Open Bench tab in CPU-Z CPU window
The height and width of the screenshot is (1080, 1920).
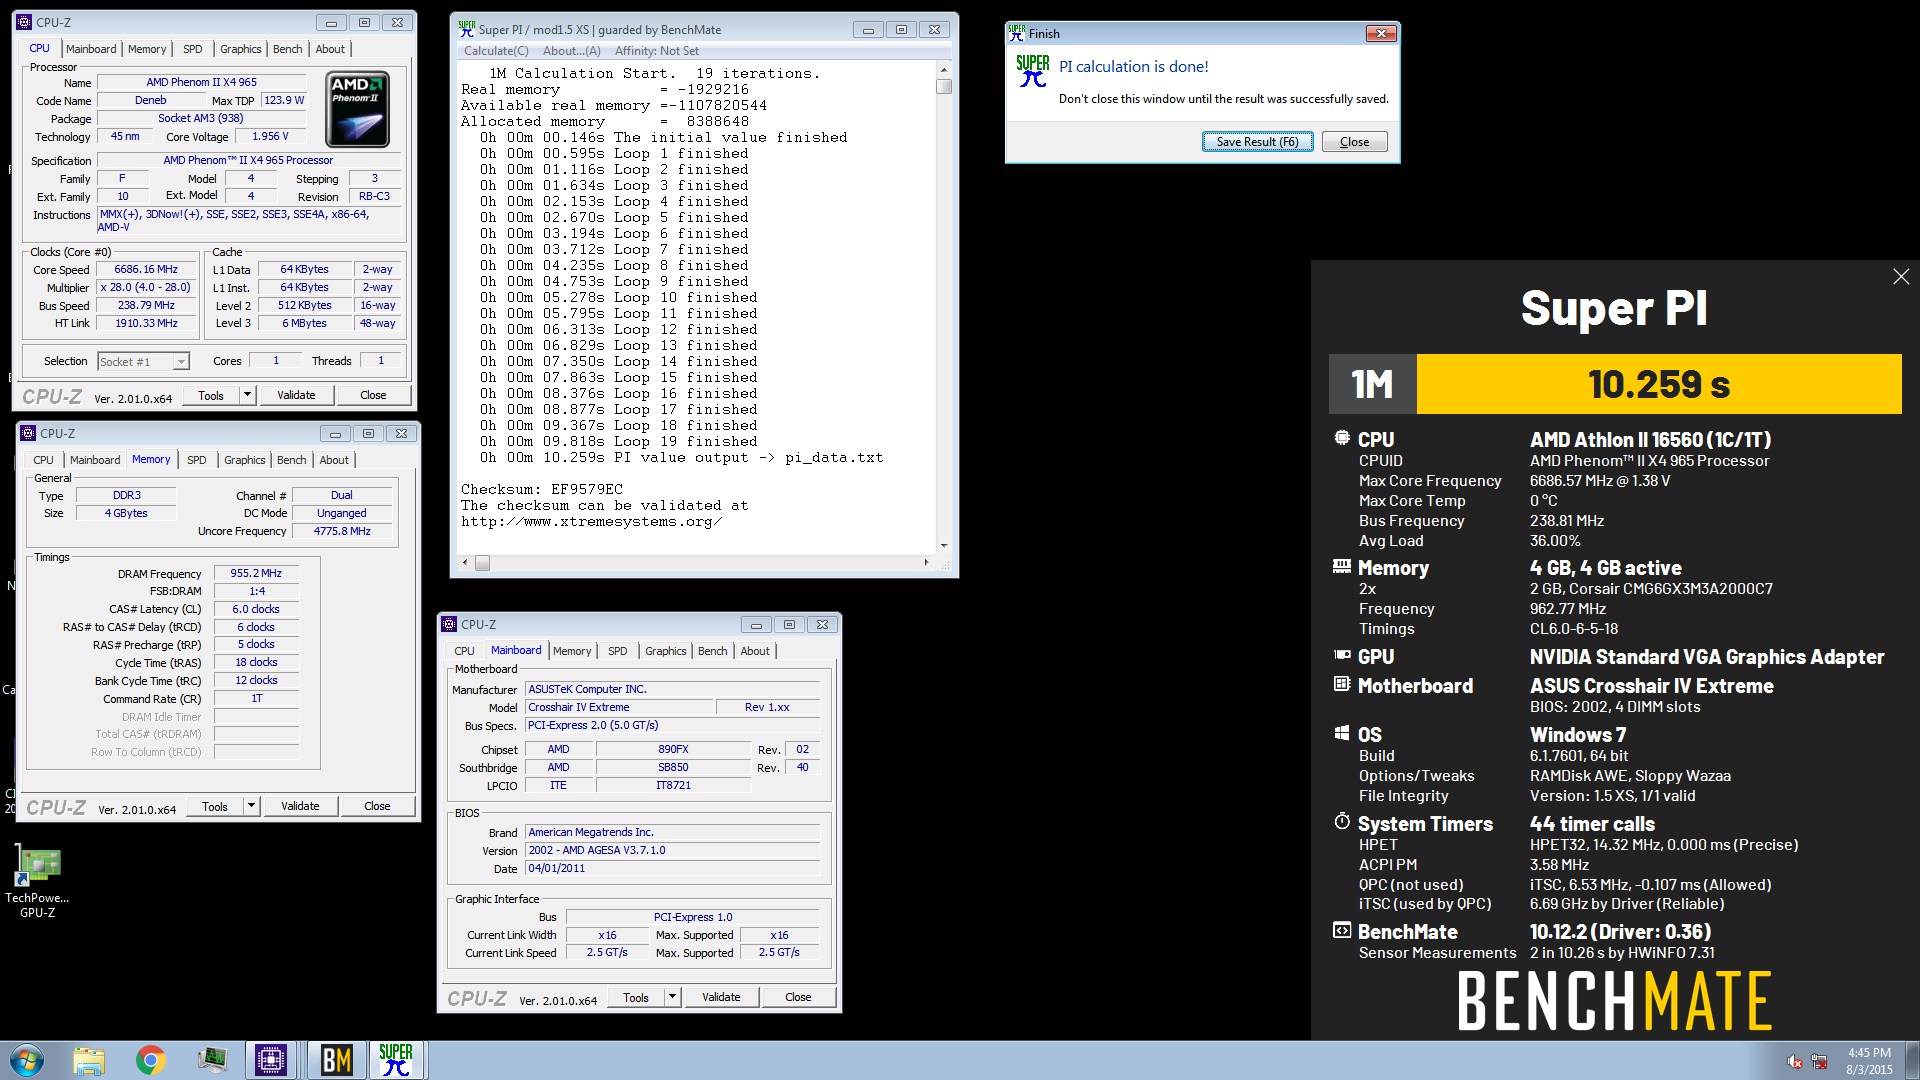[288, 49]
